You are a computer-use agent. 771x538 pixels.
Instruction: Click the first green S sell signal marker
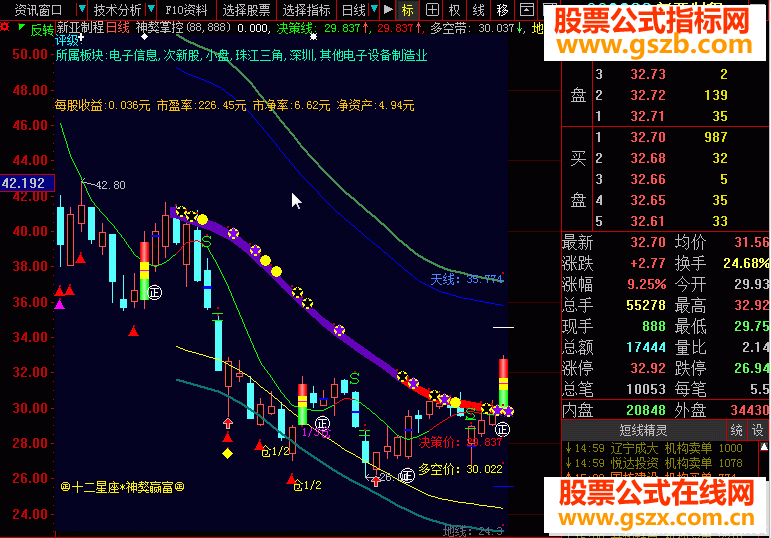pyautogui.click(x=206, y=241)
